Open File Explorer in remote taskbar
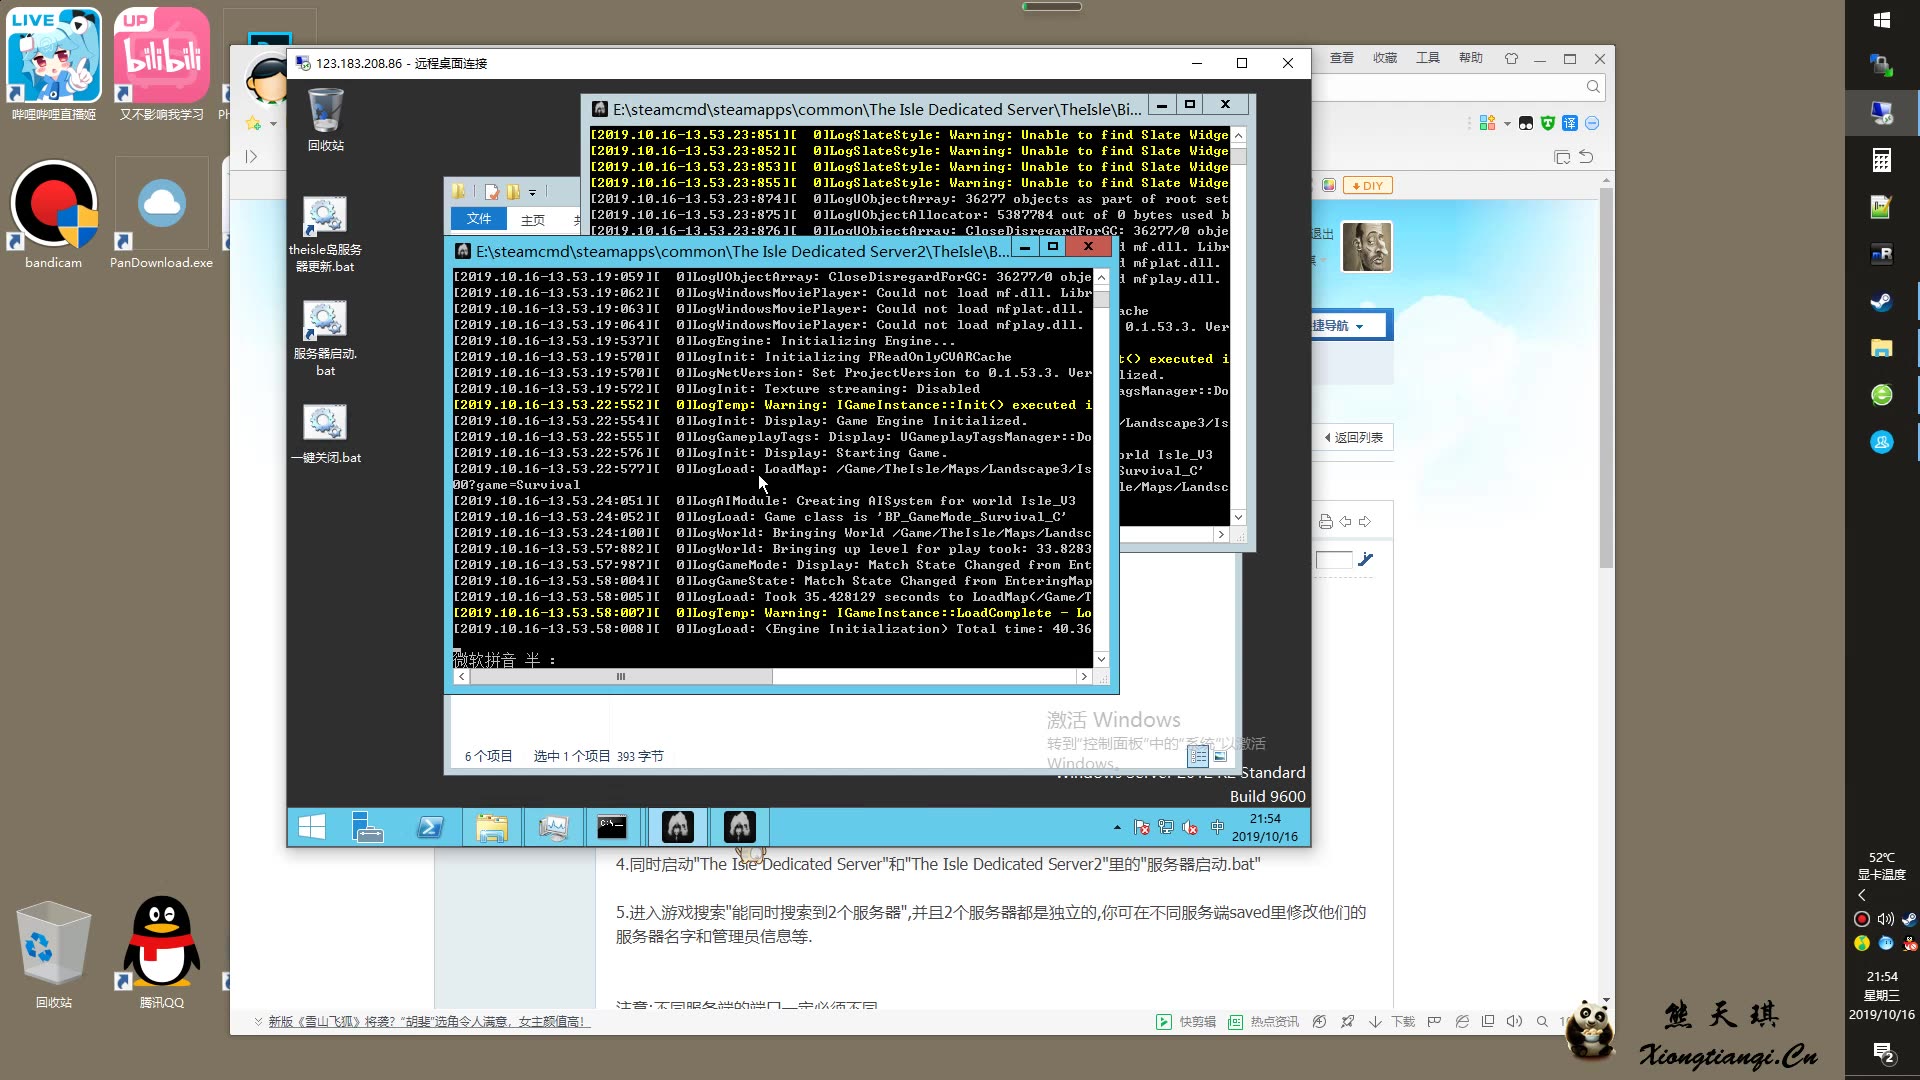 point(491,827)
